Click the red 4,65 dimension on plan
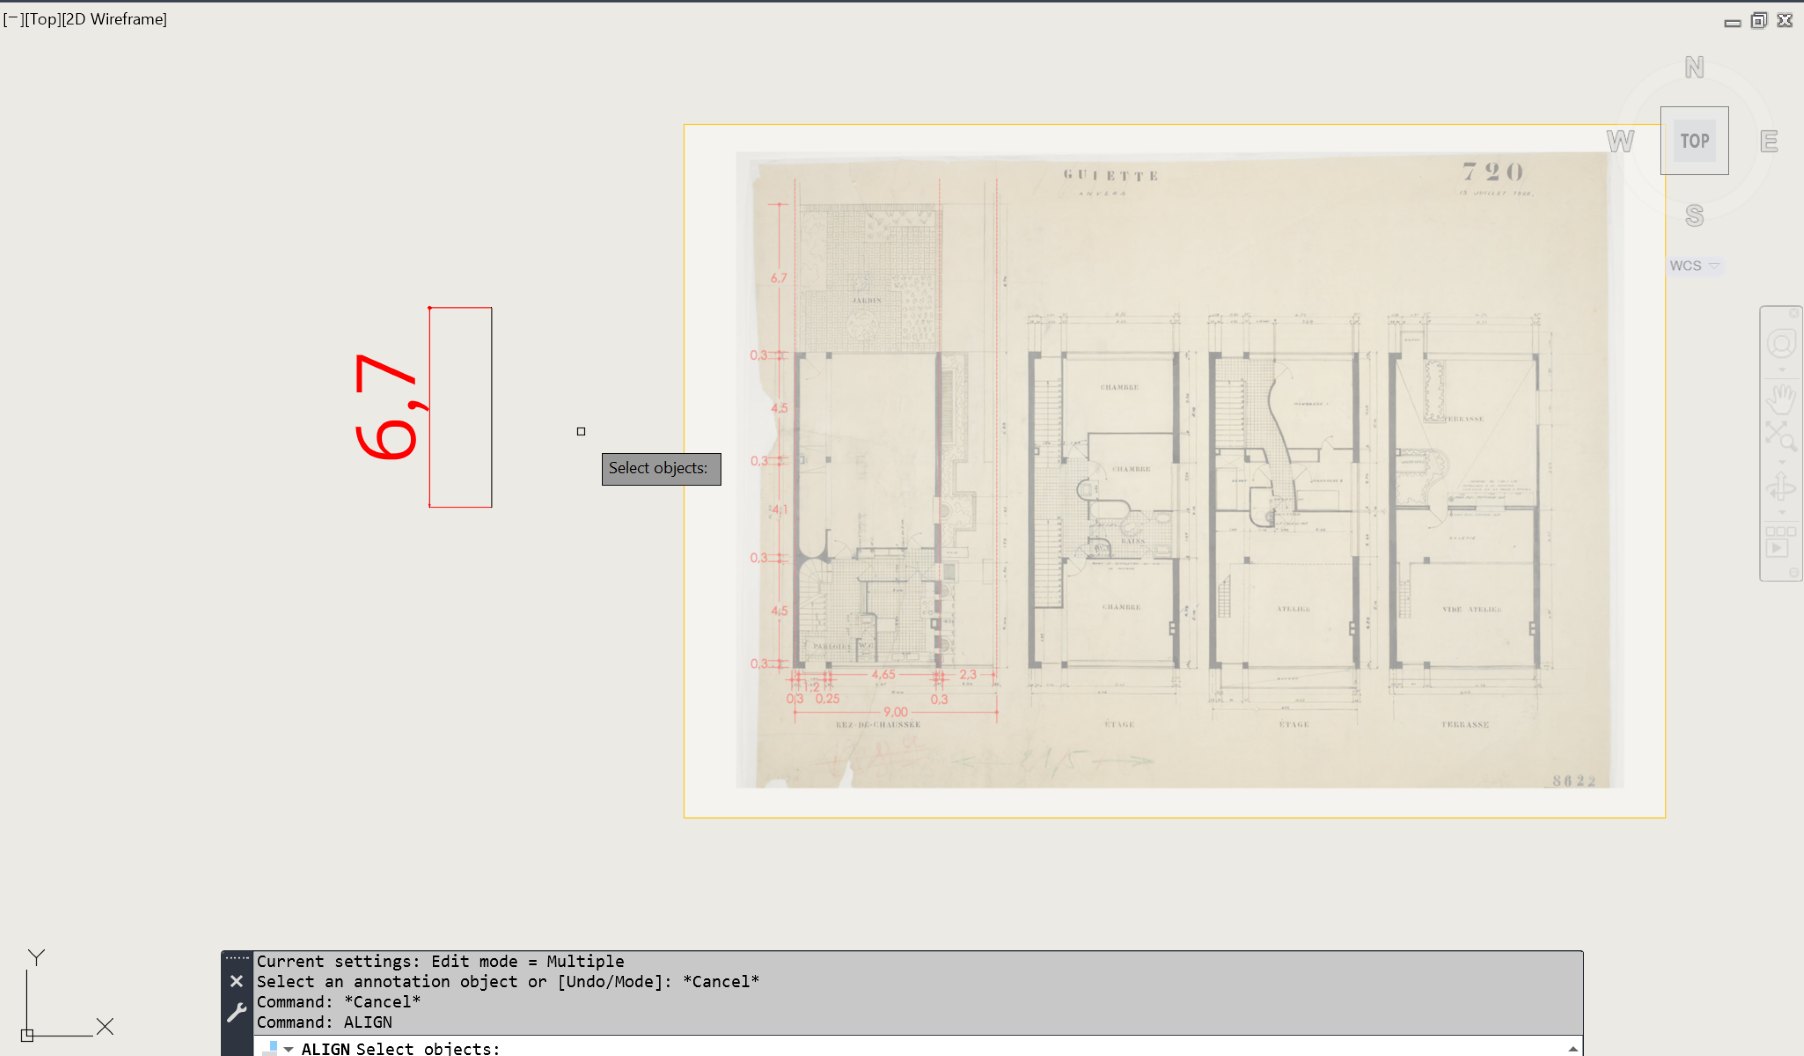Image resolution: width=1804 pixels, height=1056 pixels. 883,675
